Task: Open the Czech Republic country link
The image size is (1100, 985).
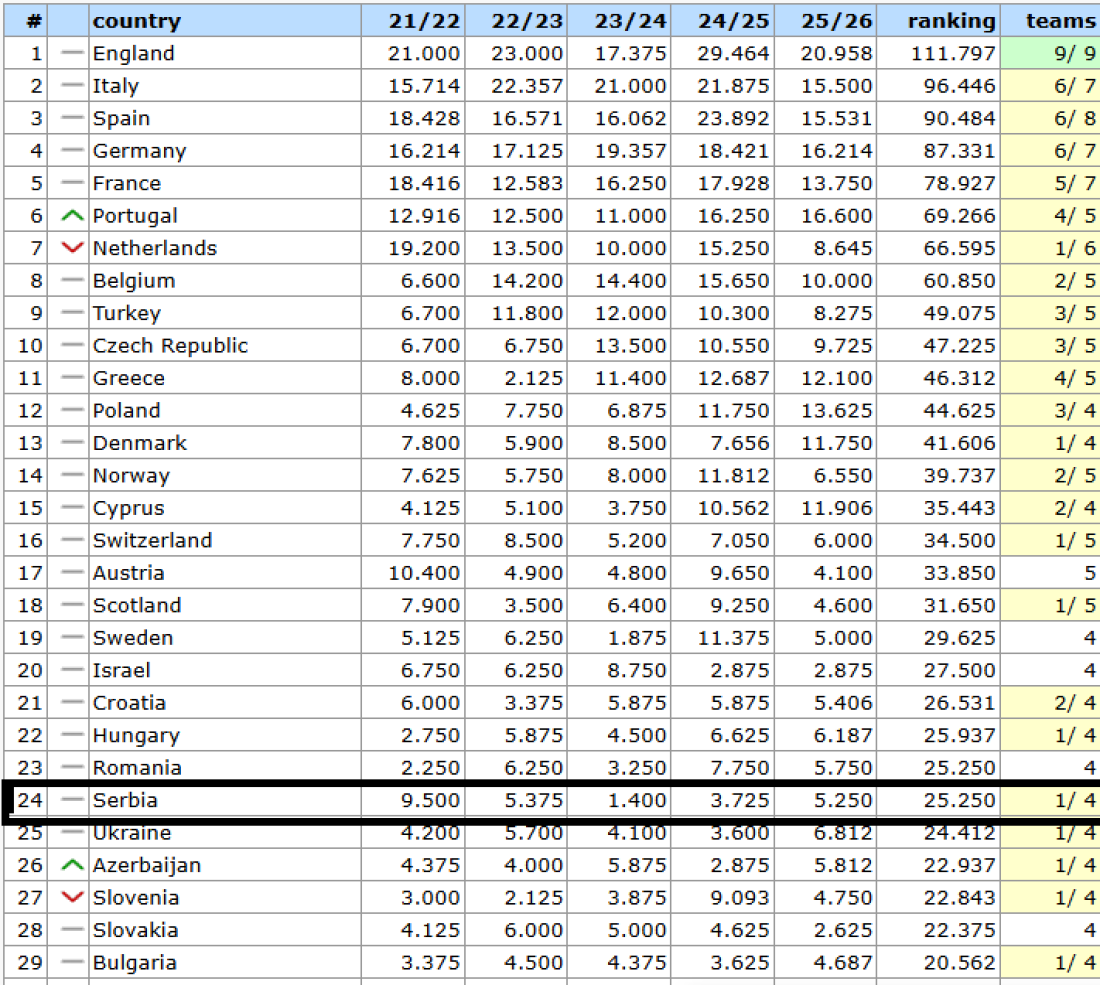Action: (x=170, y=346)
